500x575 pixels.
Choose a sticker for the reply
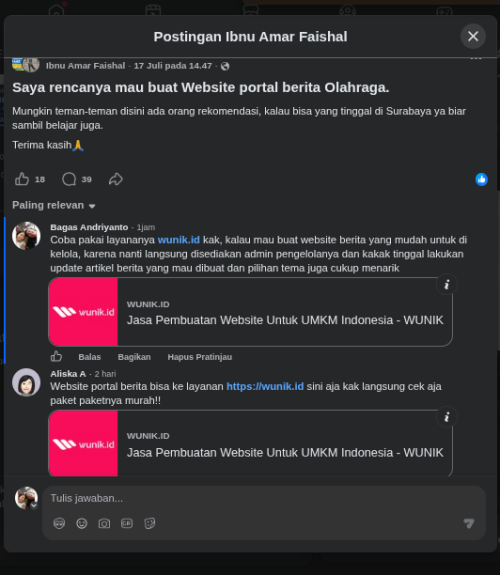coord(150,523)
